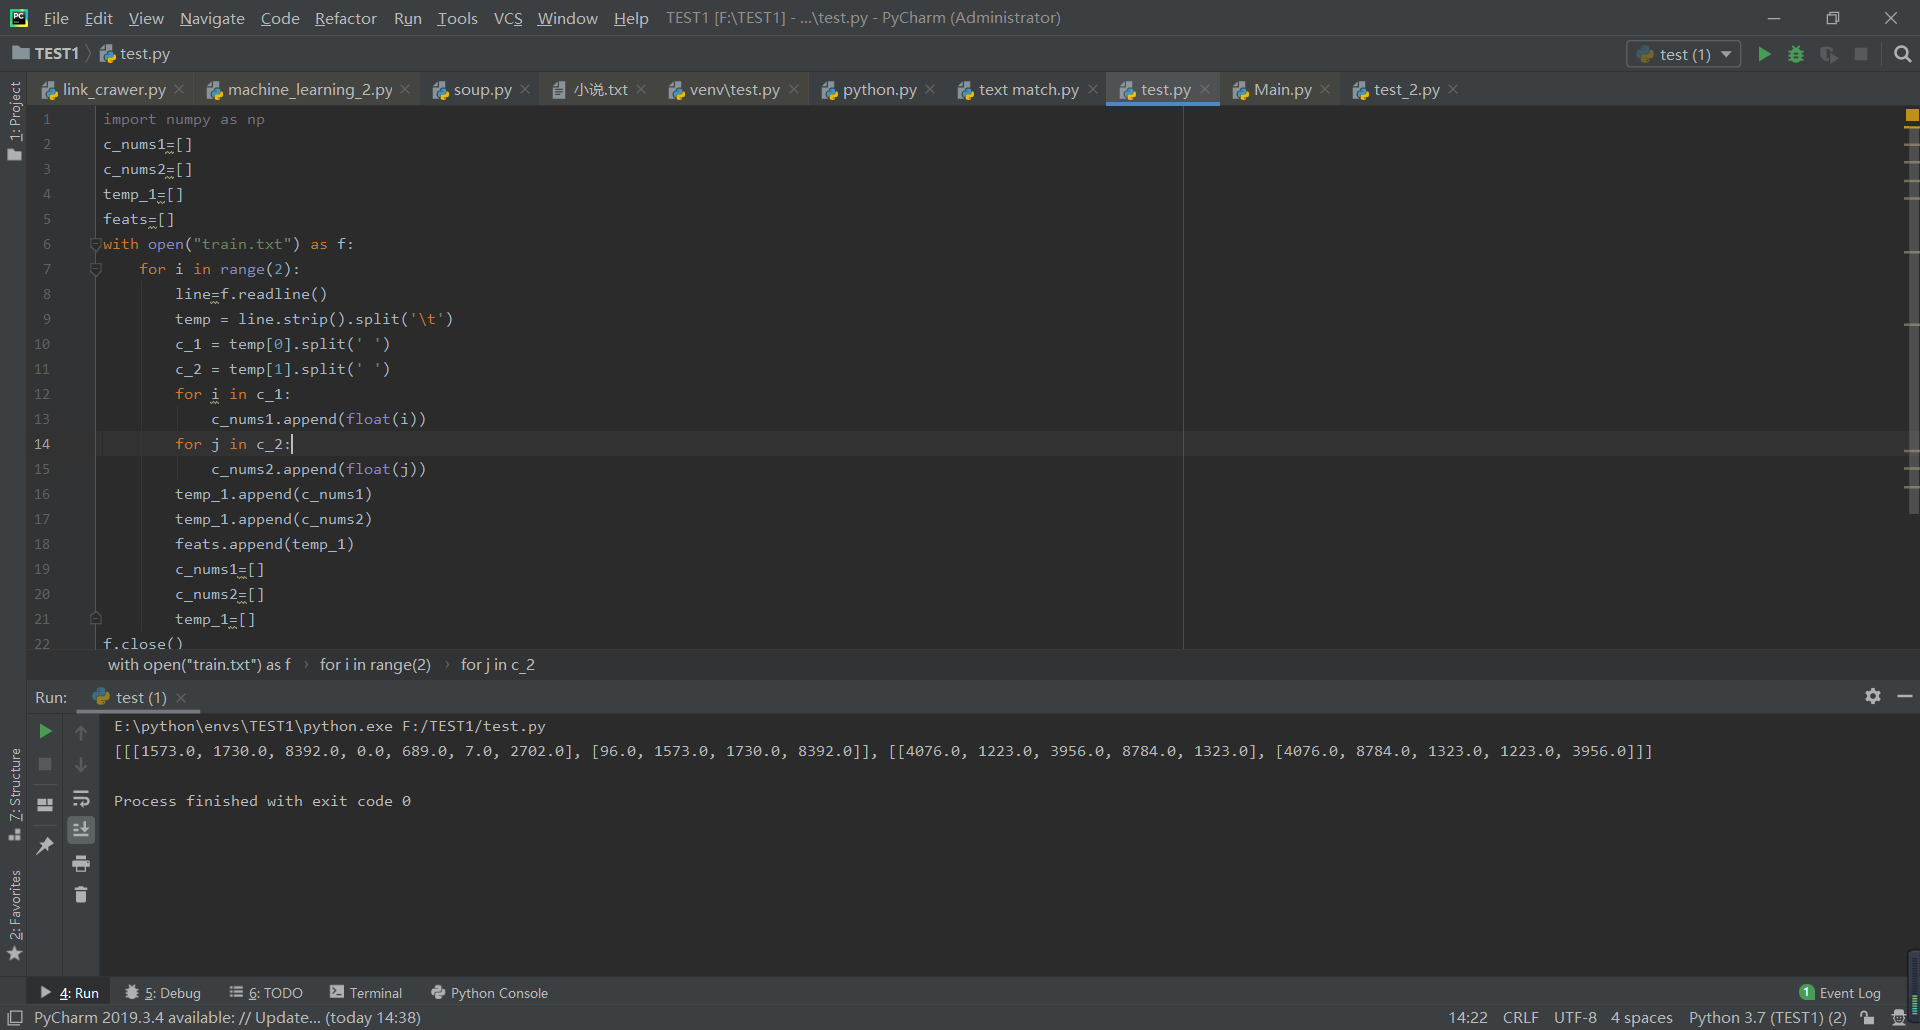Open Search Everywhere magnifier
This screenshot has height=1030, width=1920.
[x=1903, y=53]
